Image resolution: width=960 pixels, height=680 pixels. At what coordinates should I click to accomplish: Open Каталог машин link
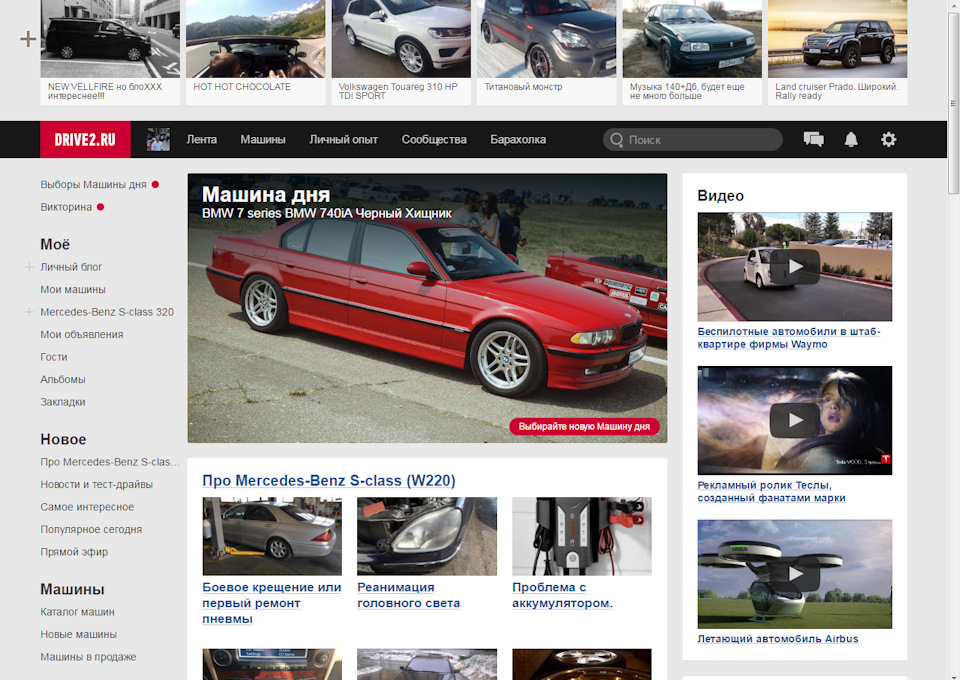click(77, 612)
